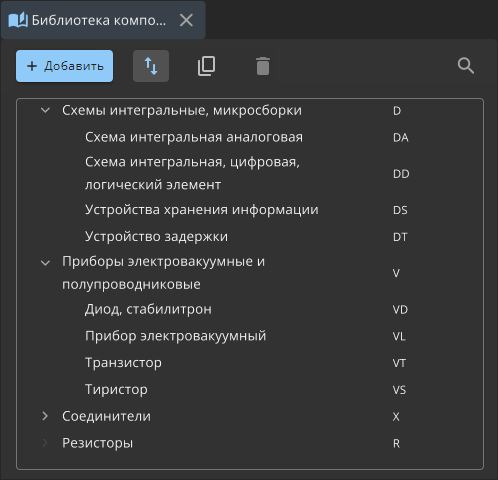Close the Библиотека компо... tab
Image resolution: width=498 pixels, height=480 pixels.
[x=186, y=20]
